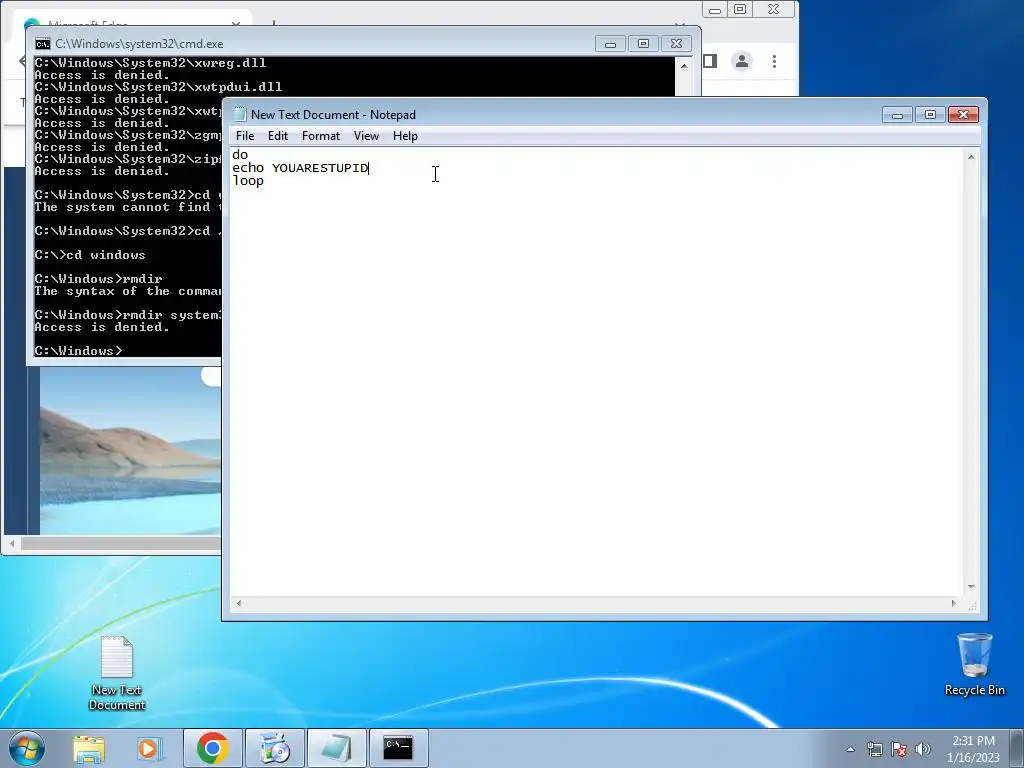Close the Notepad window

[x=963, y=115]
